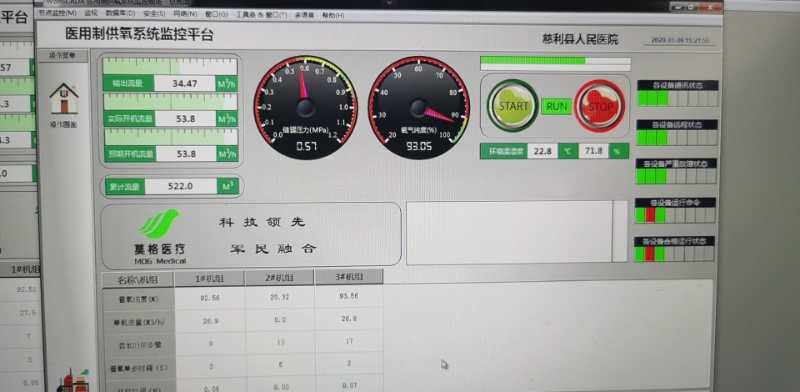The width and height of the screenshot is (800, 392).
Task: Click the 522.0 cumulative flow field
Action: (181, 186)
